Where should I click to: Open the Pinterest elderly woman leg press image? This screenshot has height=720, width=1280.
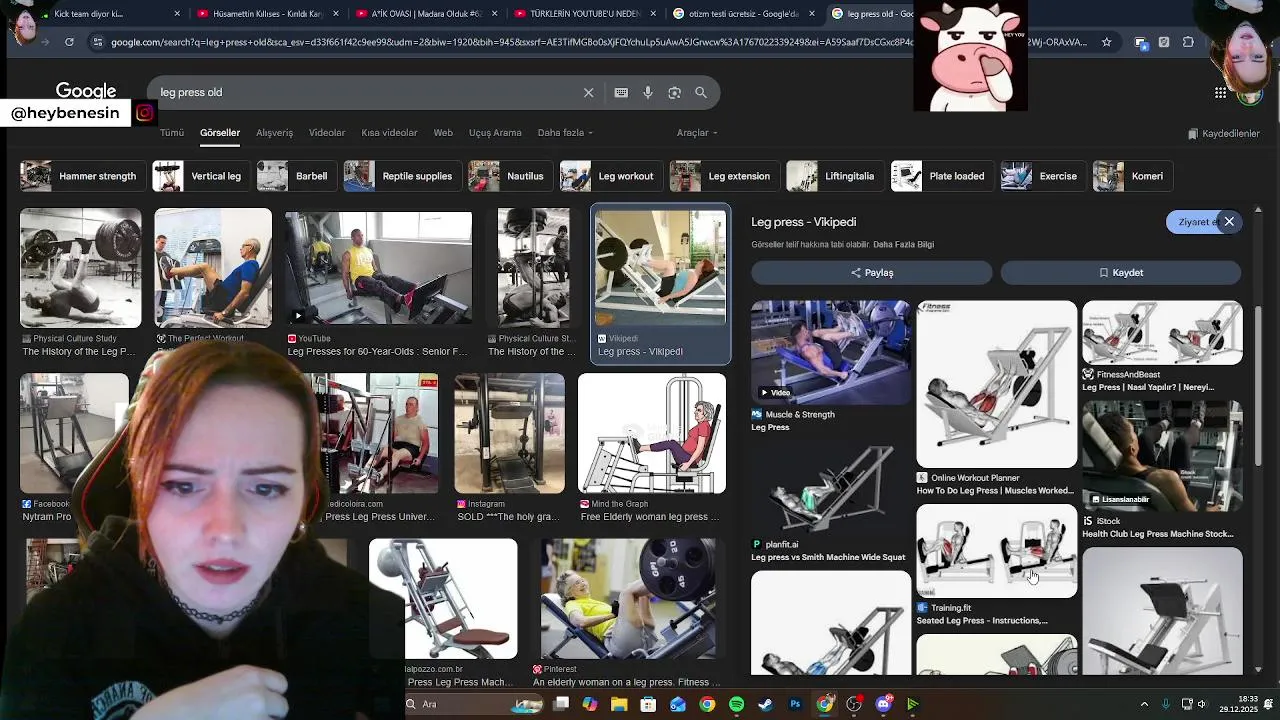628,599
